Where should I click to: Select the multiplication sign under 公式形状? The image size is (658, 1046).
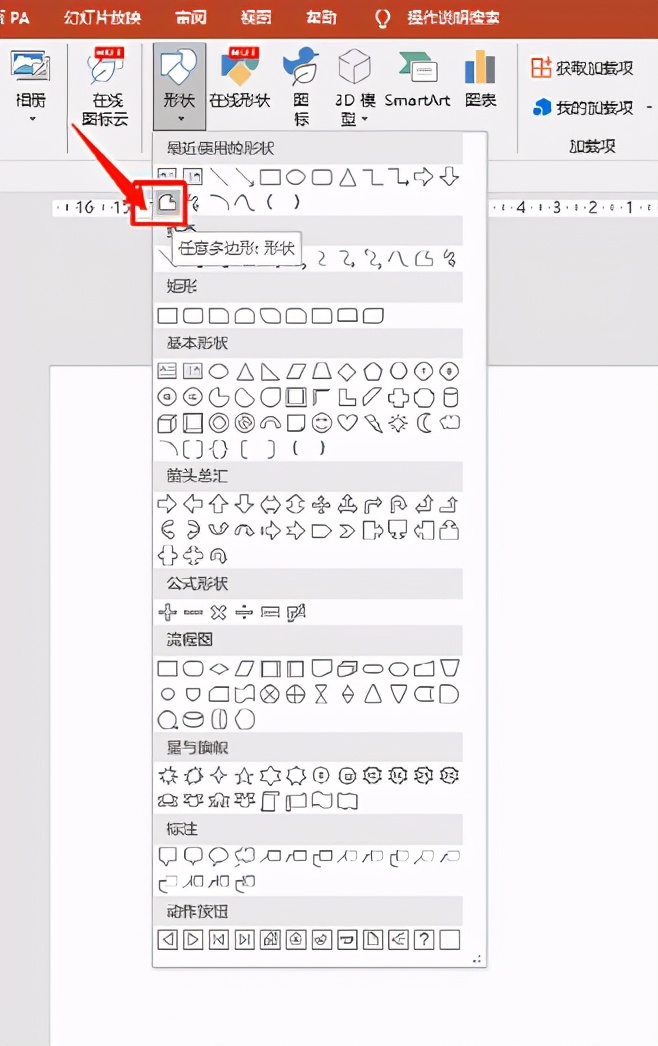[x=219, y=612]
